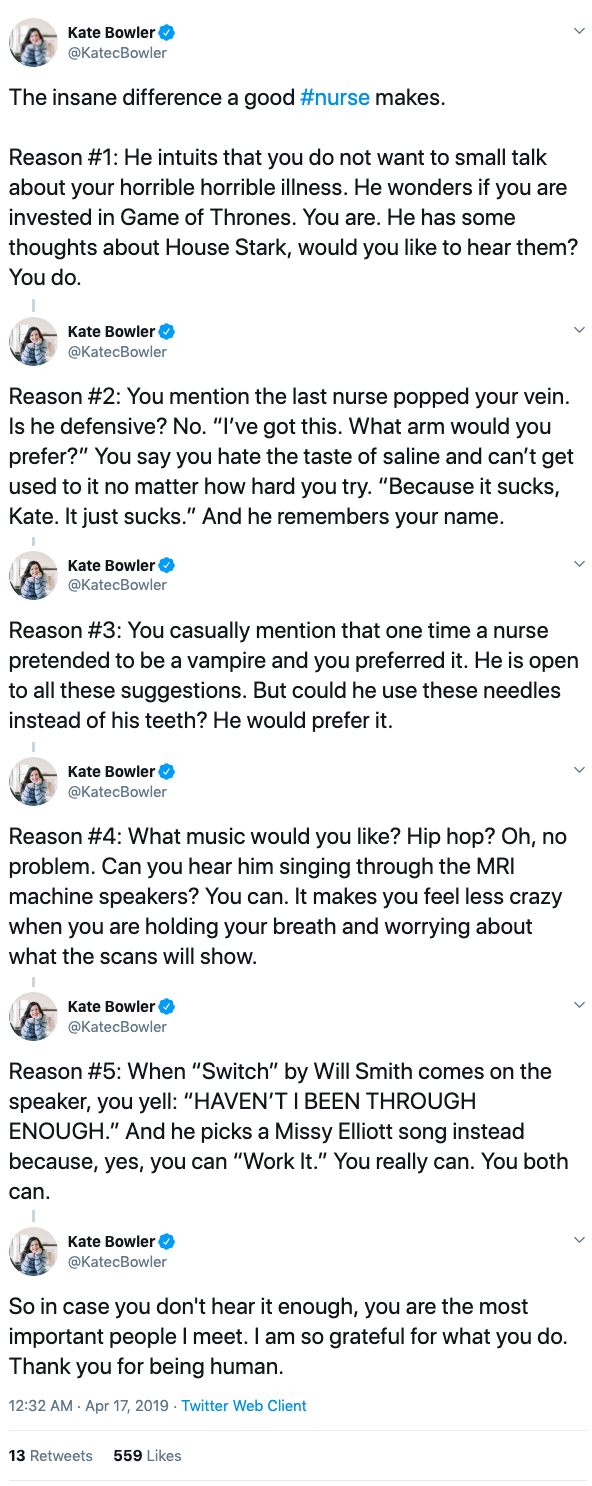Click verified badge on Reason #4 tweet
592x1486 pixels.
[x=168, y=771]
